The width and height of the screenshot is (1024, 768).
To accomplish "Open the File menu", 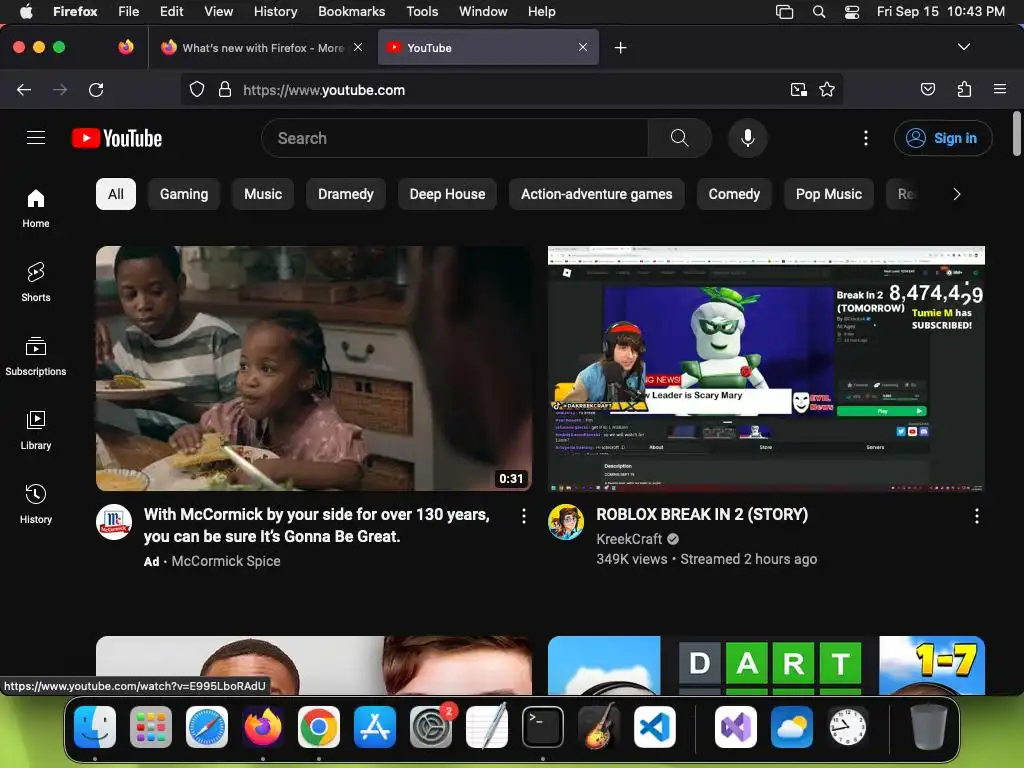I will click(x=129, y=11).
